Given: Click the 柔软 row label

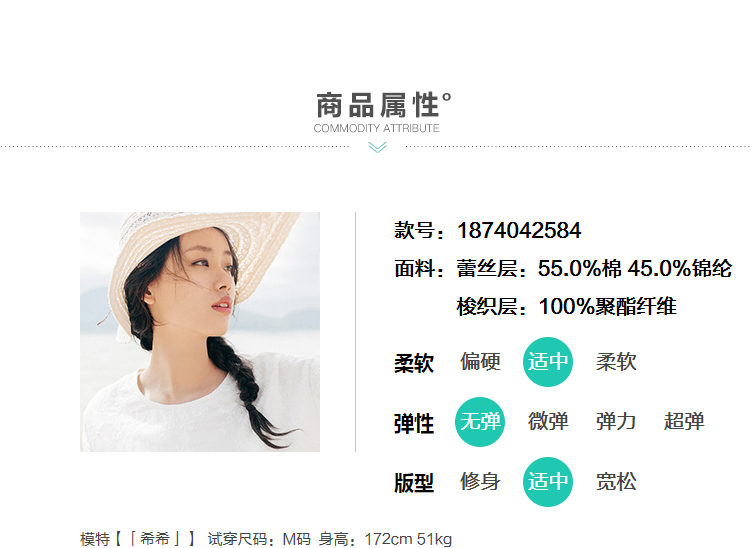Looking at the screenshot, I should pos(414,363).
